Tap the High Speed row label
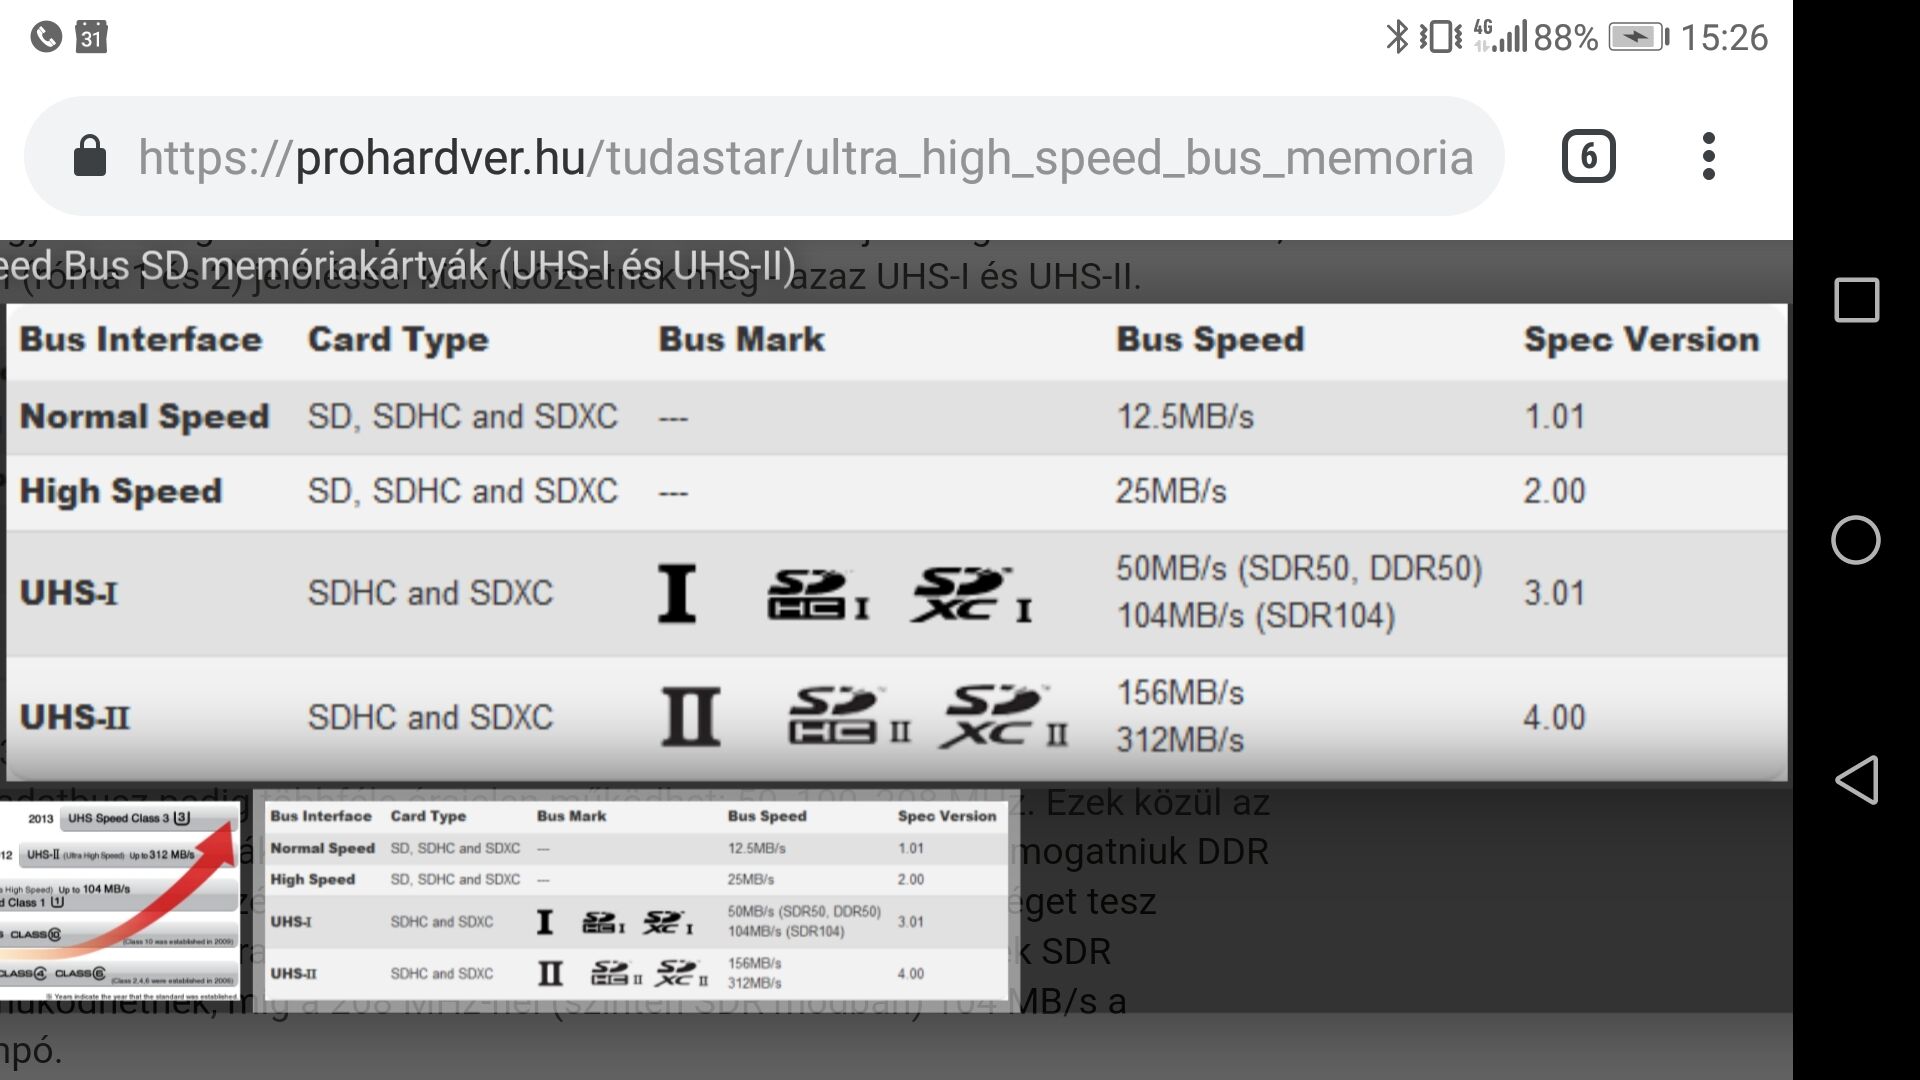The image size is (1920, 1080). click(121, 491)
